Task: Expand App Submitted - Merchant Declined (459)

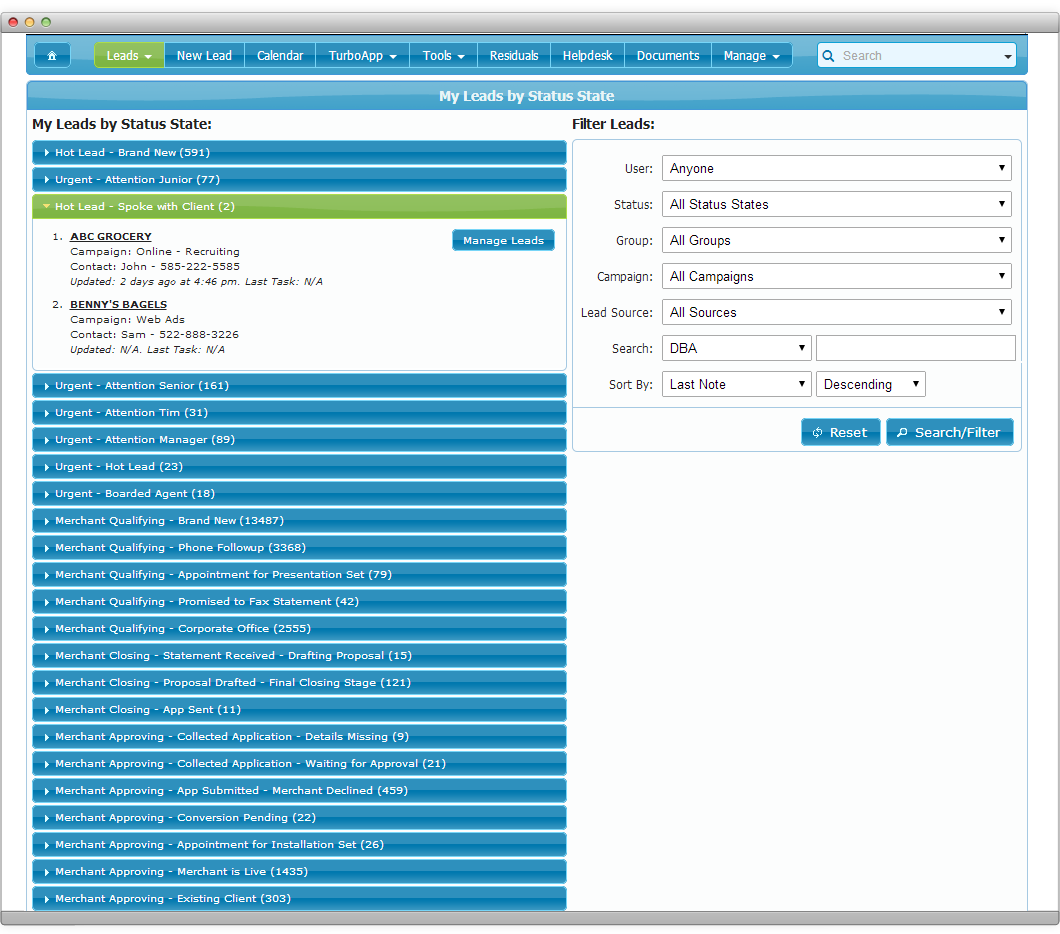Action: click(x=299, y=791)
